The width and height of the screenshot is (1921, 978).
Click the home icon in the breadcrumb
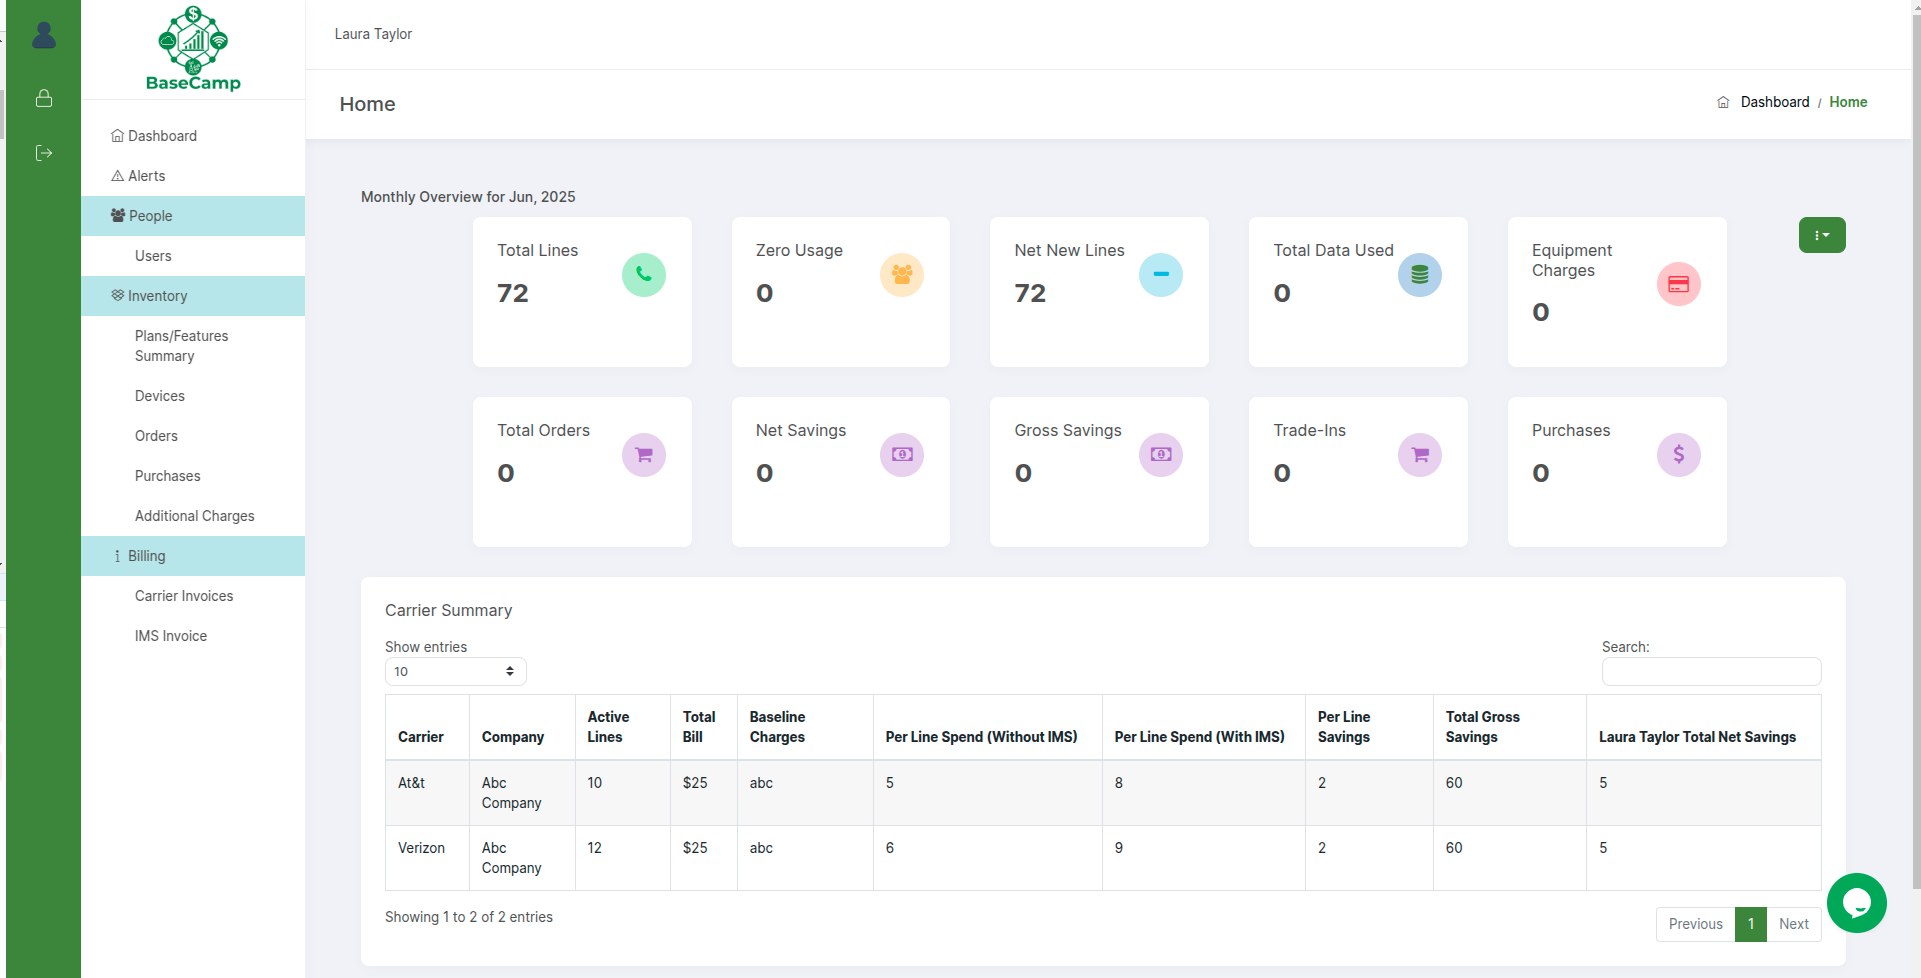click(1722, 102)
